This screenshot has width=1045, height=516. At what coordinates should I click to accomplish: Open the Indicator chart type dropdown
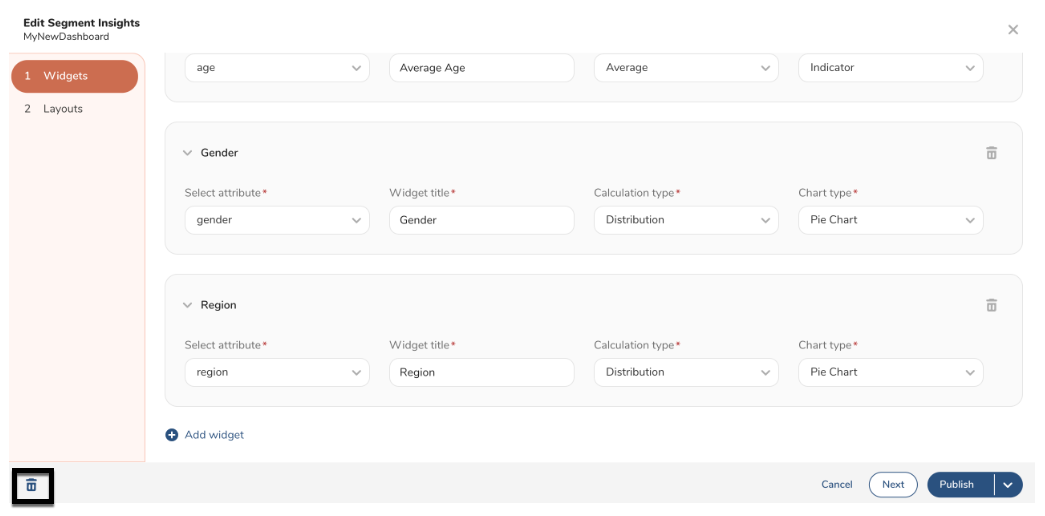[890, 68]
